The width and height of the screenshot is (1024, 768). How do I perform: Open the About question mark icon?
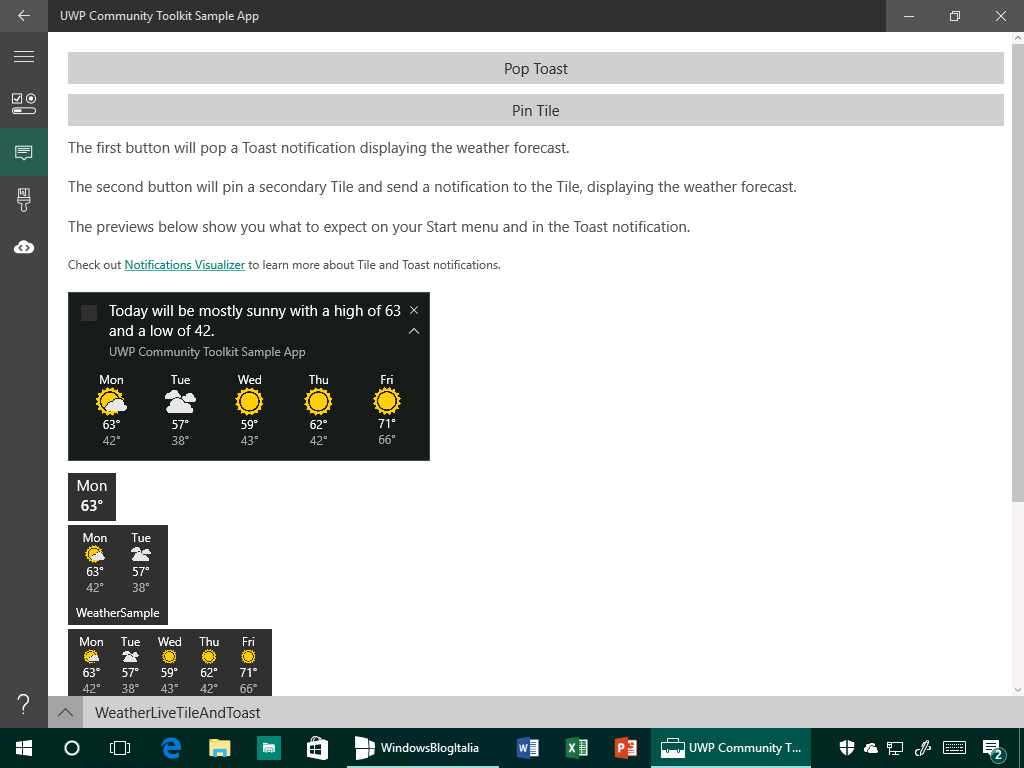click(x=24, y=704)
